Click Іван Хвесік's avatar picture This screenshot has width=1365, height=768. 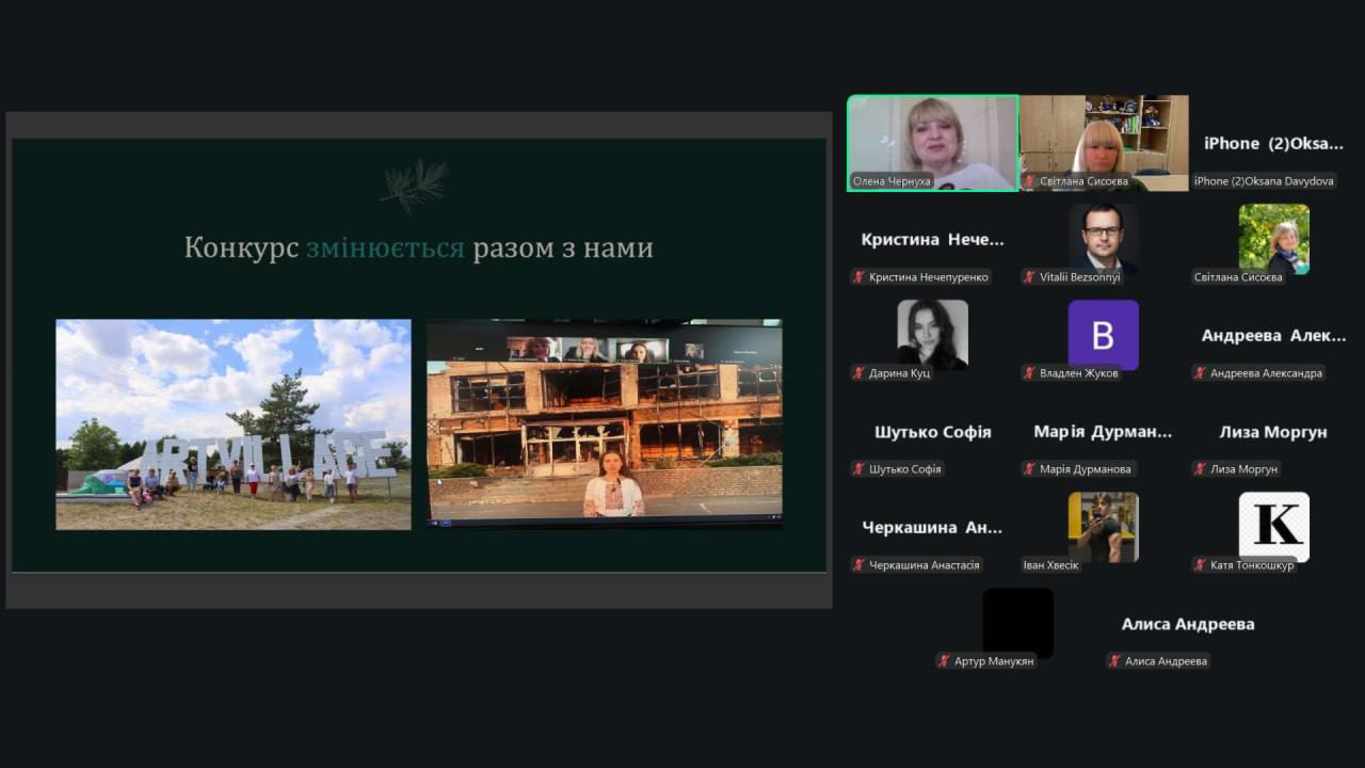pyautogui.click(x=1103, y=526)
